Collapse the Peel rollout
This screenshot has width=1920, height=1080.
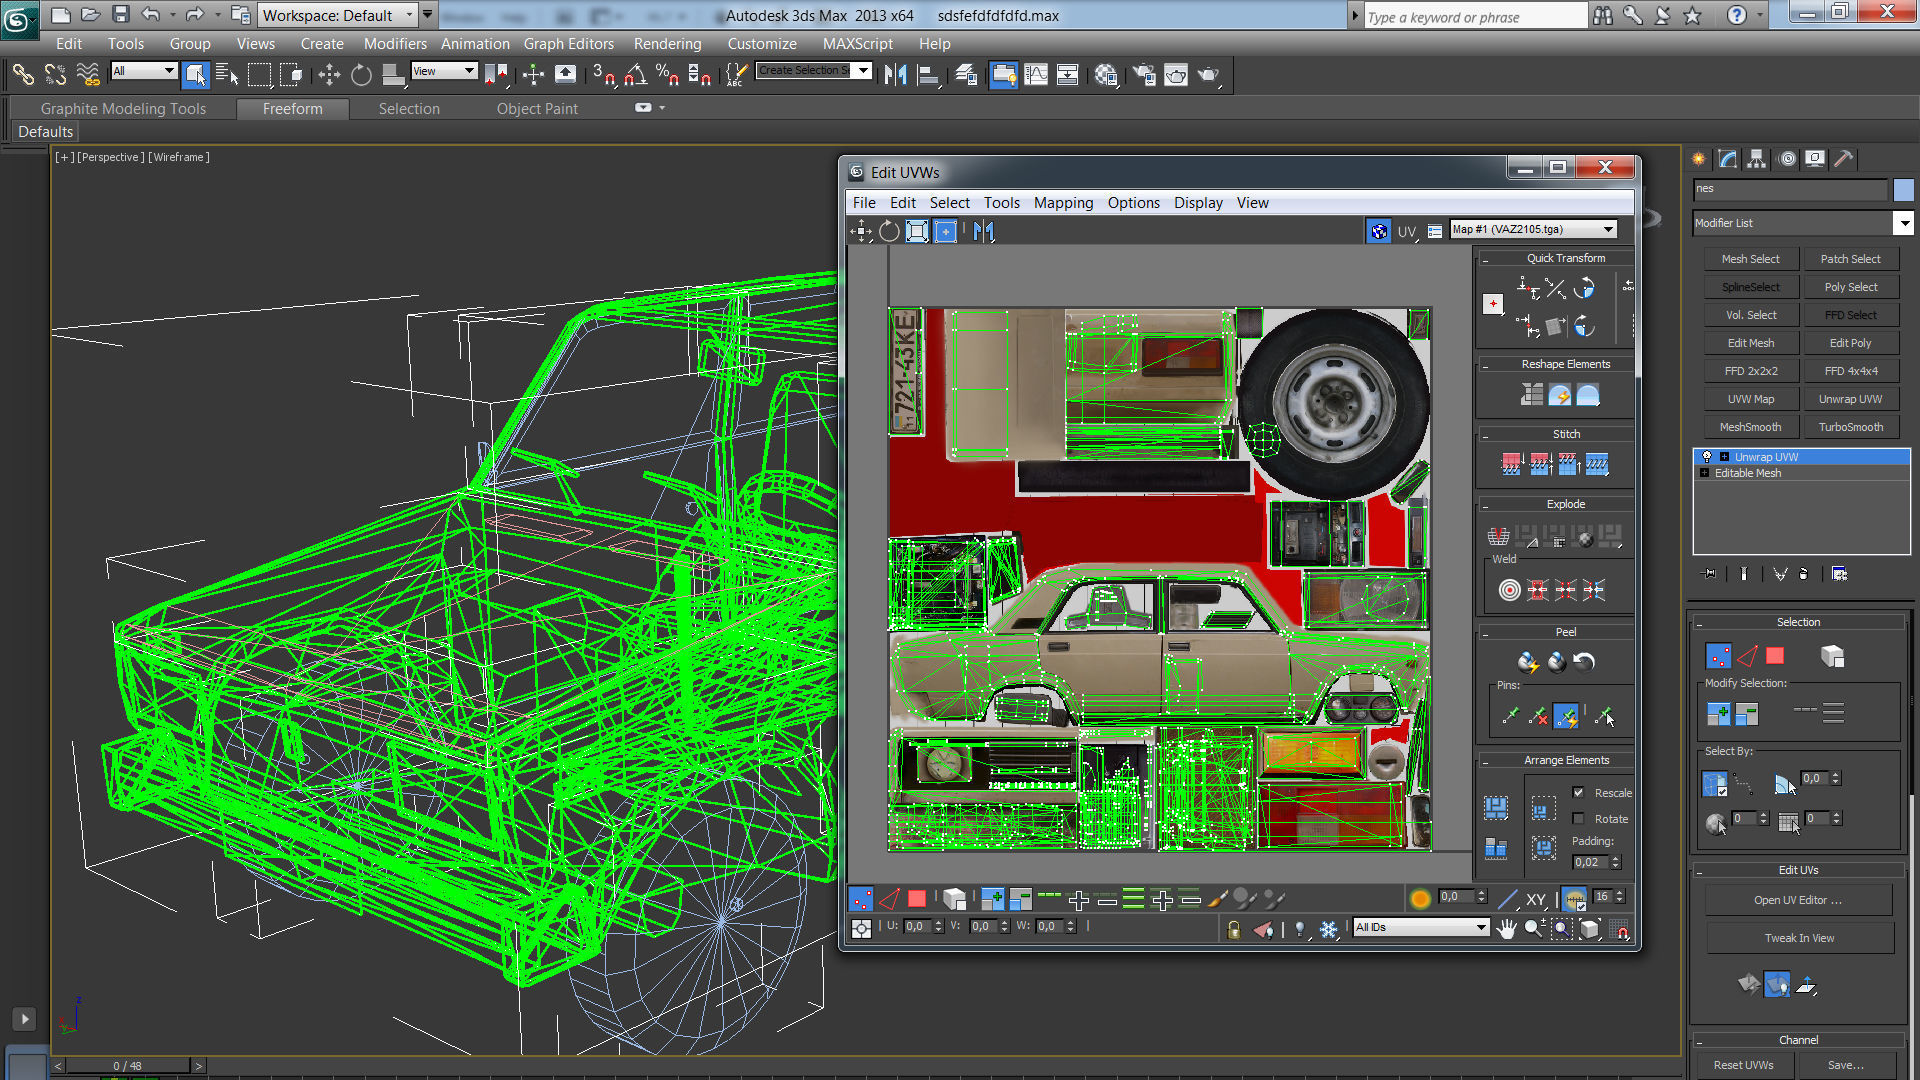[1485, 633]
